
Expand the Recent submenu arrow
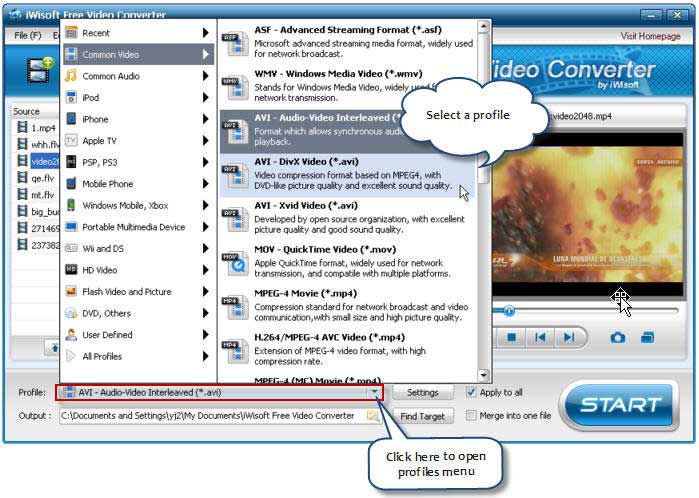pyautogui.click(x=206, y=33)
